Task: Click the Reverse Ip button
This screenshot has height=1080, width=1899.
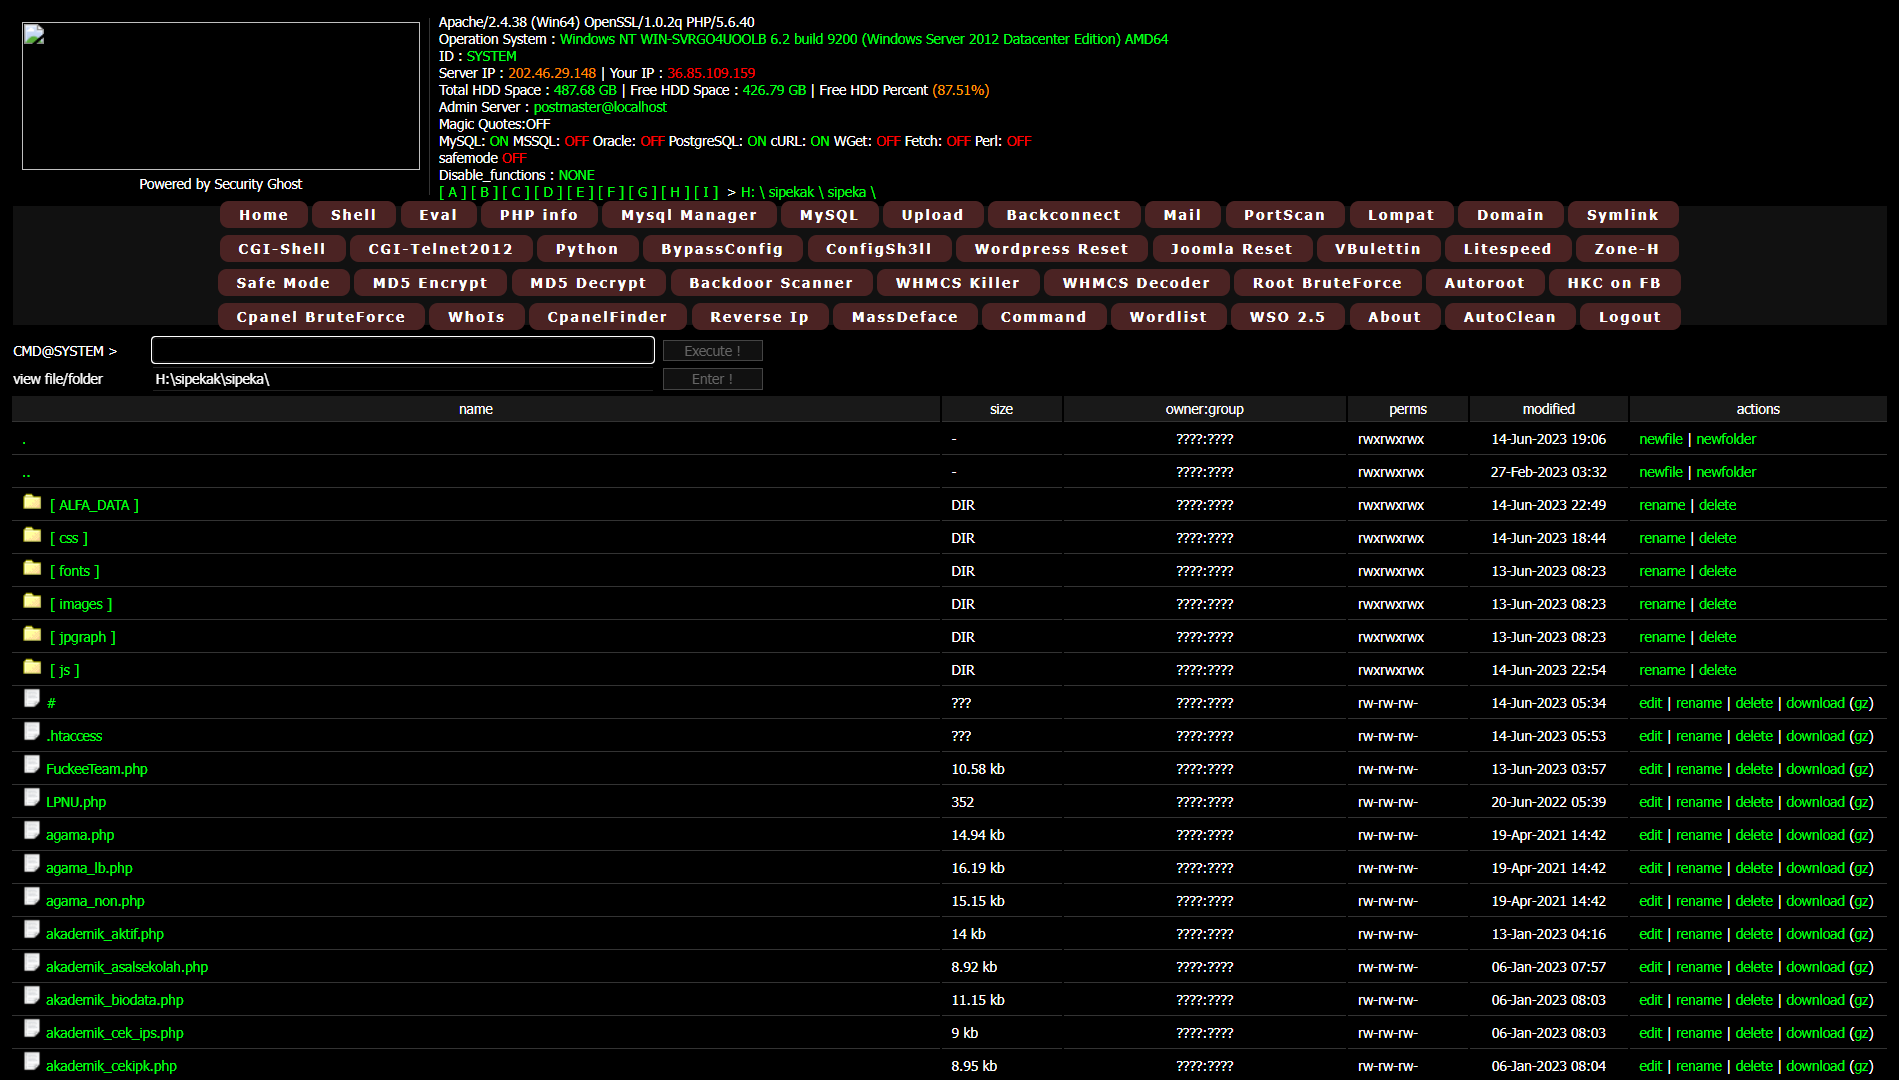Action: (759, 317)
